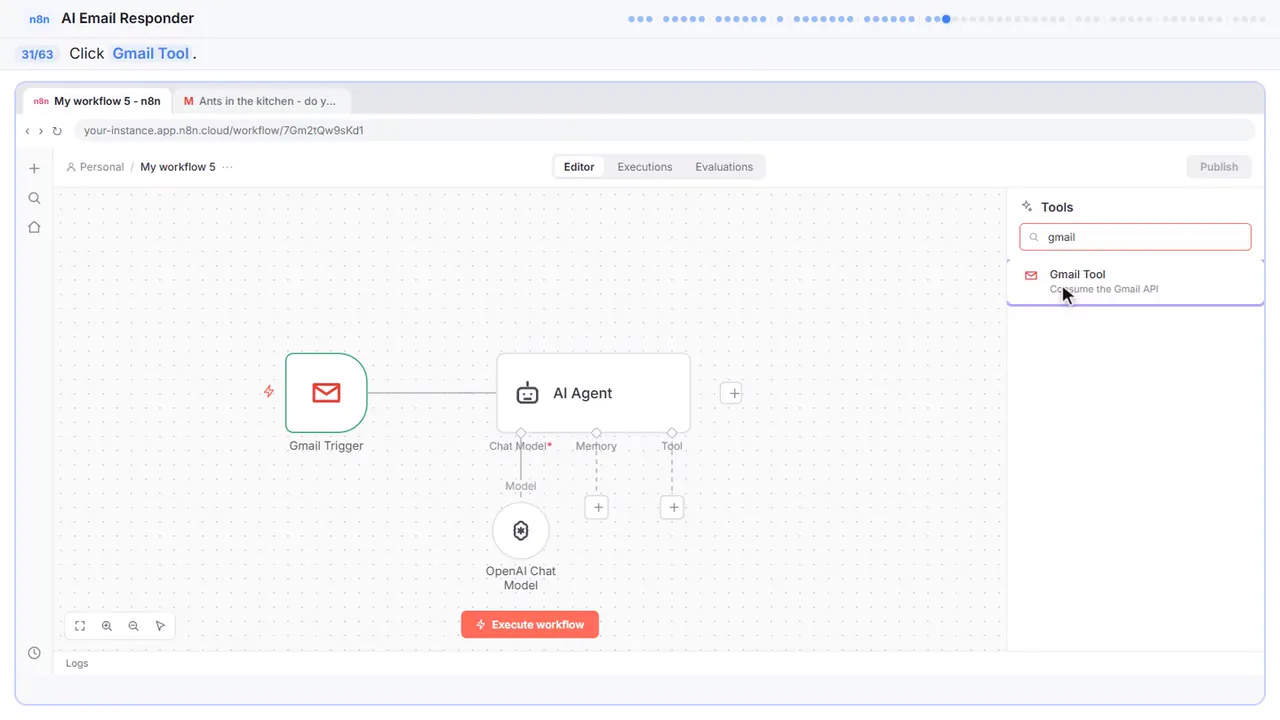
Task: Switch to 'Ants in the kitchen' browser tab
Action: point(261,101)
